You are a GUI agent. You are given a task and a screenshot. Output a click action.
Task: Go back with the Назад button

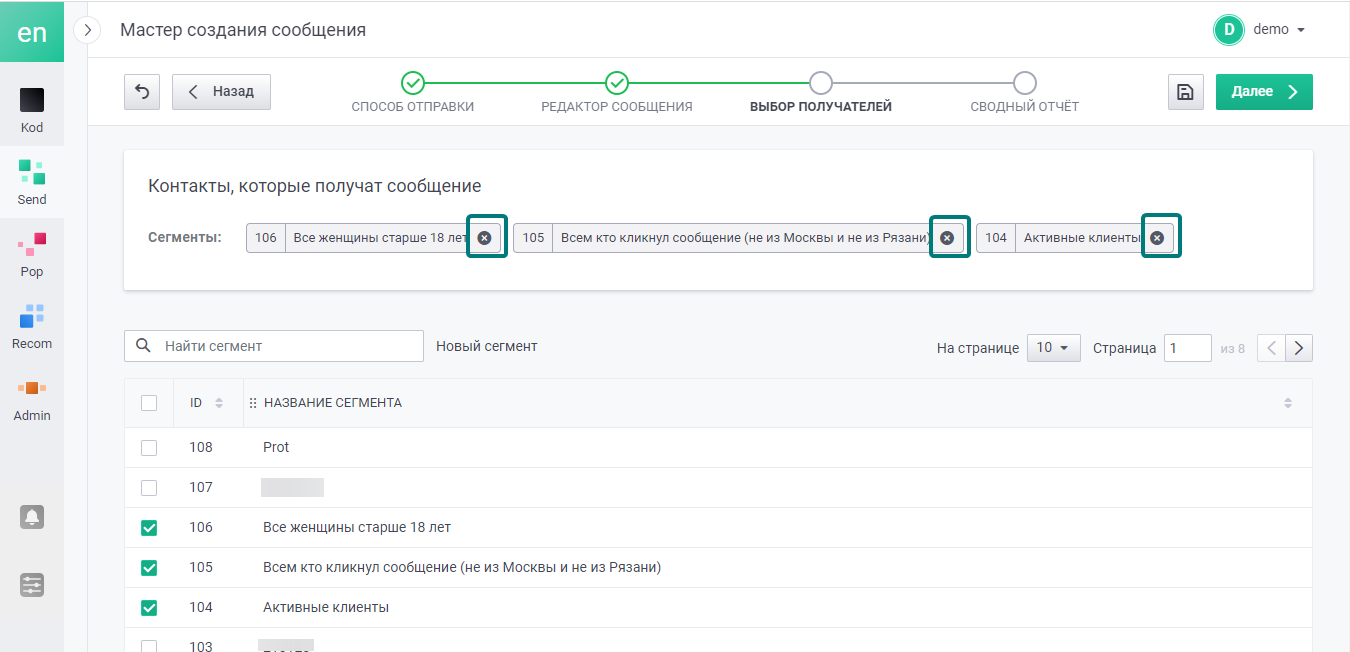click(221, 92)
